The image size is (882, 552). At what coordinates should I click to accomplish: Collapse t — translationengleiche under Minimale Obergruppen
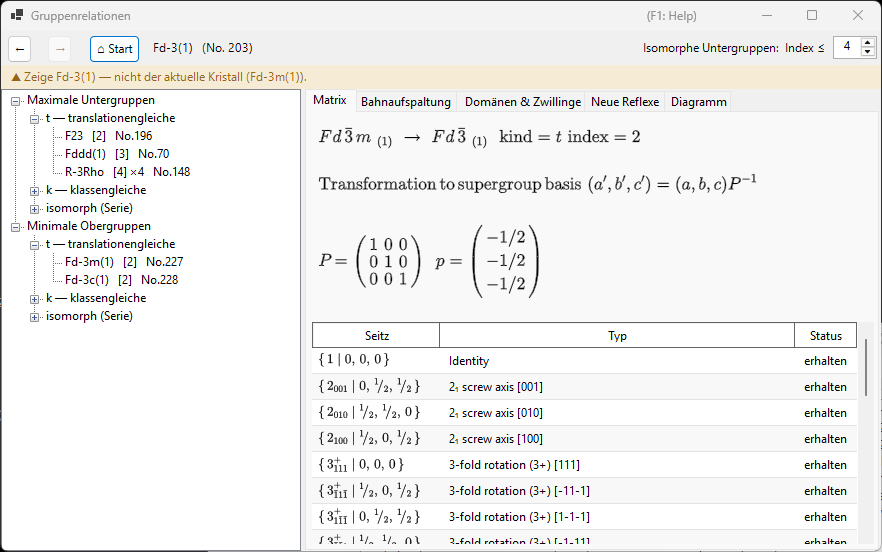[x=35, y=245]
